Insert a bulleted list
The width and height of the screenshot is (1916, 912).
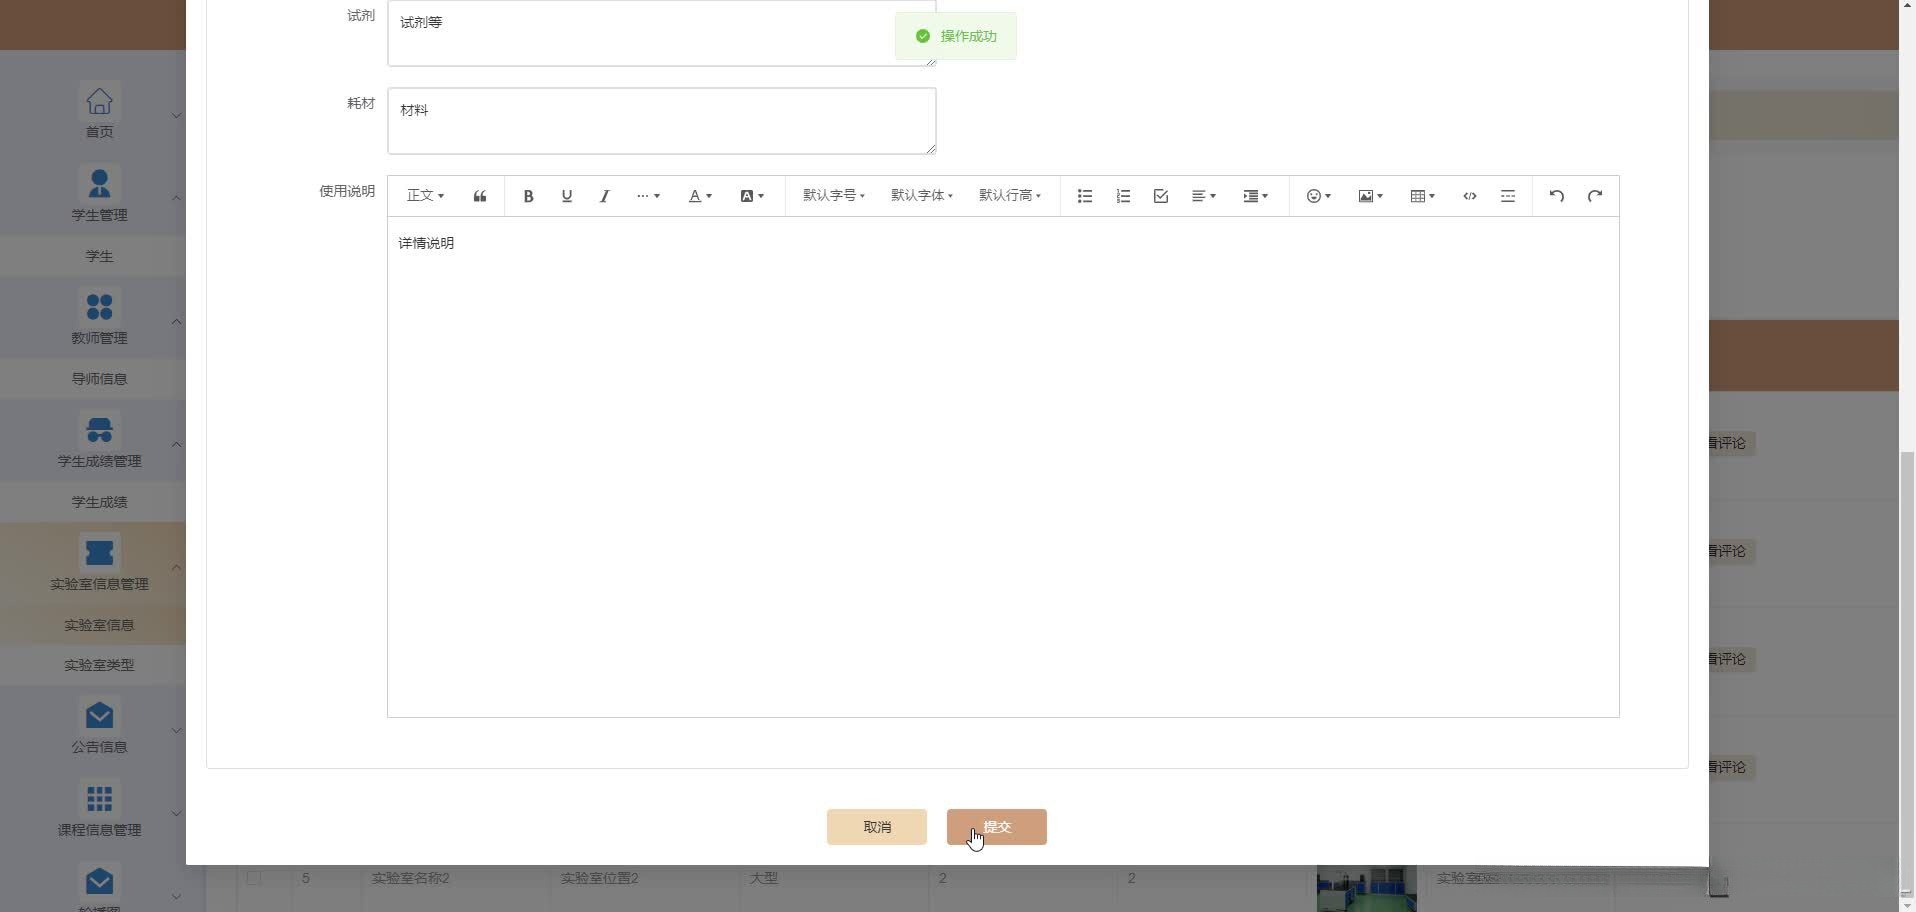[1084, 196]
